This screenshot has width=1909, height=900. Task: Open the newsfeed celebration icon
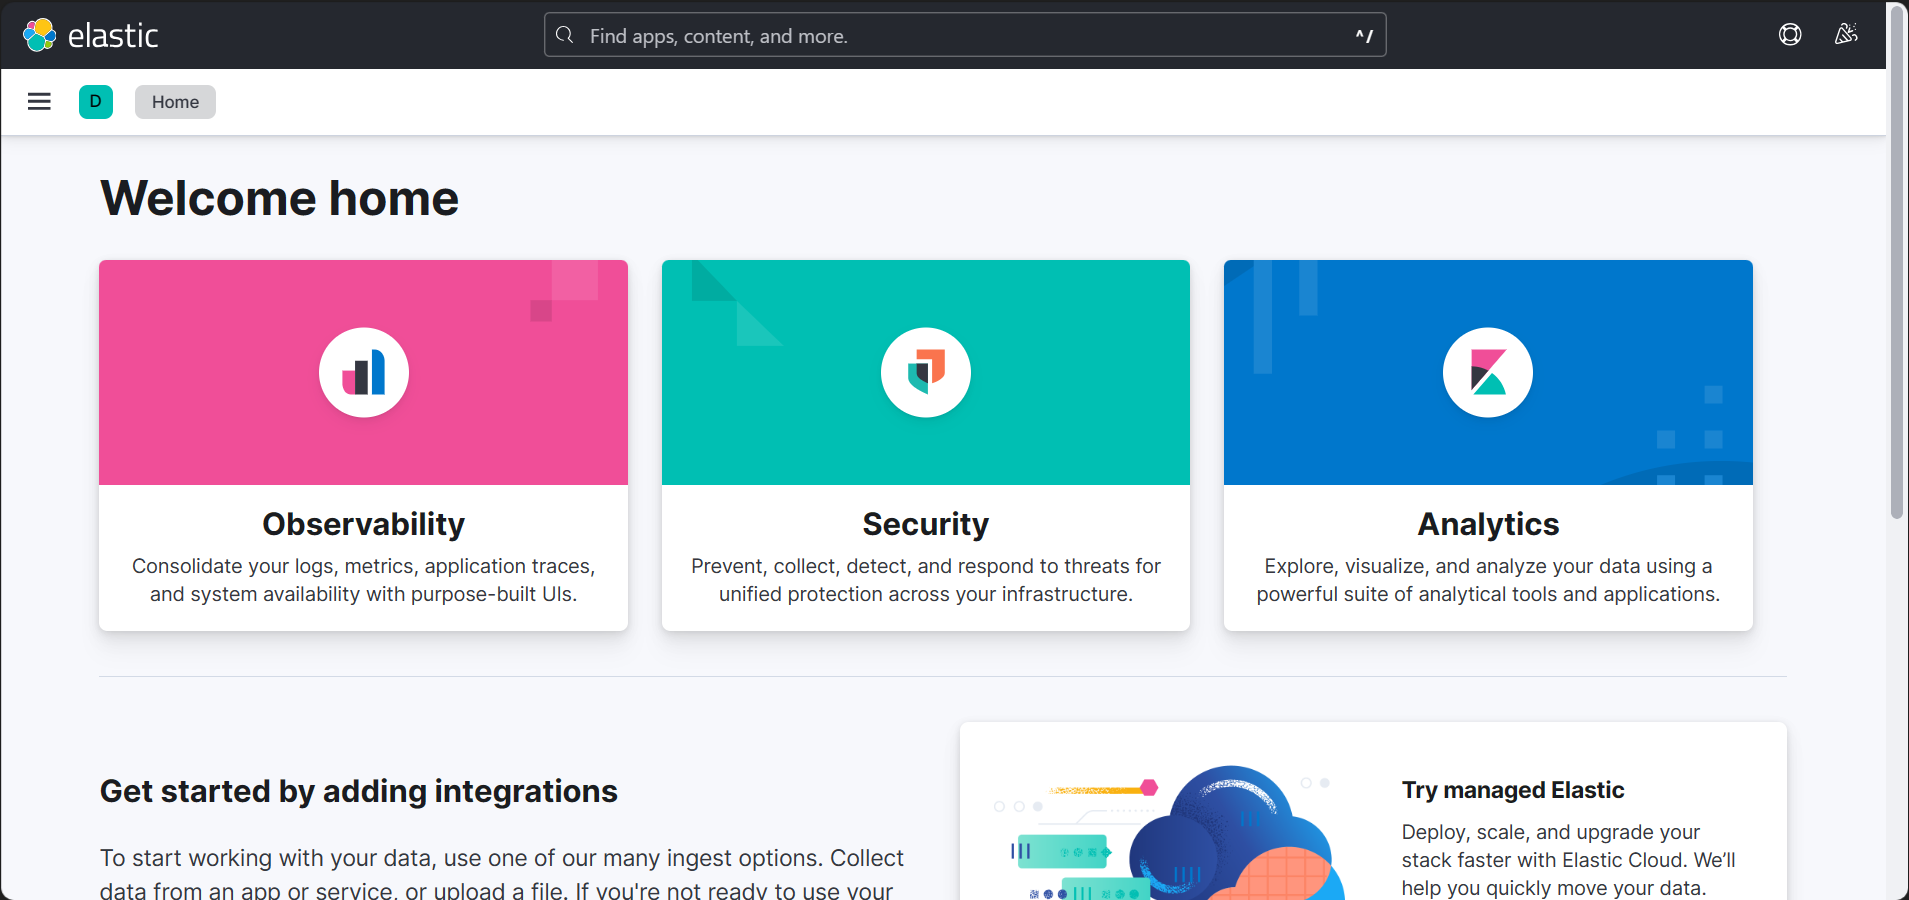(1846, 35)
